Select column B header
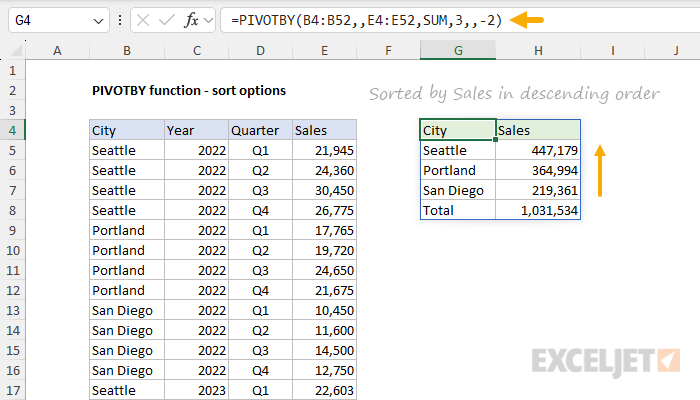This screenshot has width=700, height=400. point(127,50)
